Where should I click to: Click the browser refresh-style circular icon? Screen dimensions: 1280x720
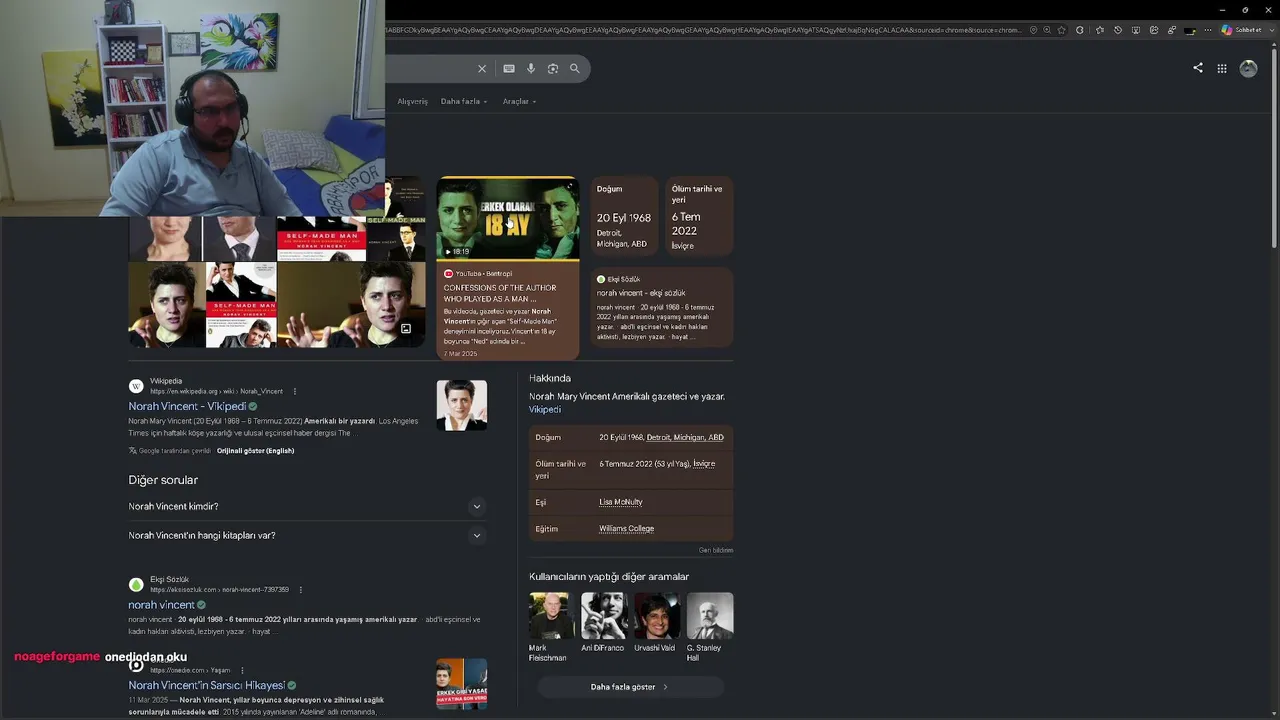click(x=1079, y=30)
